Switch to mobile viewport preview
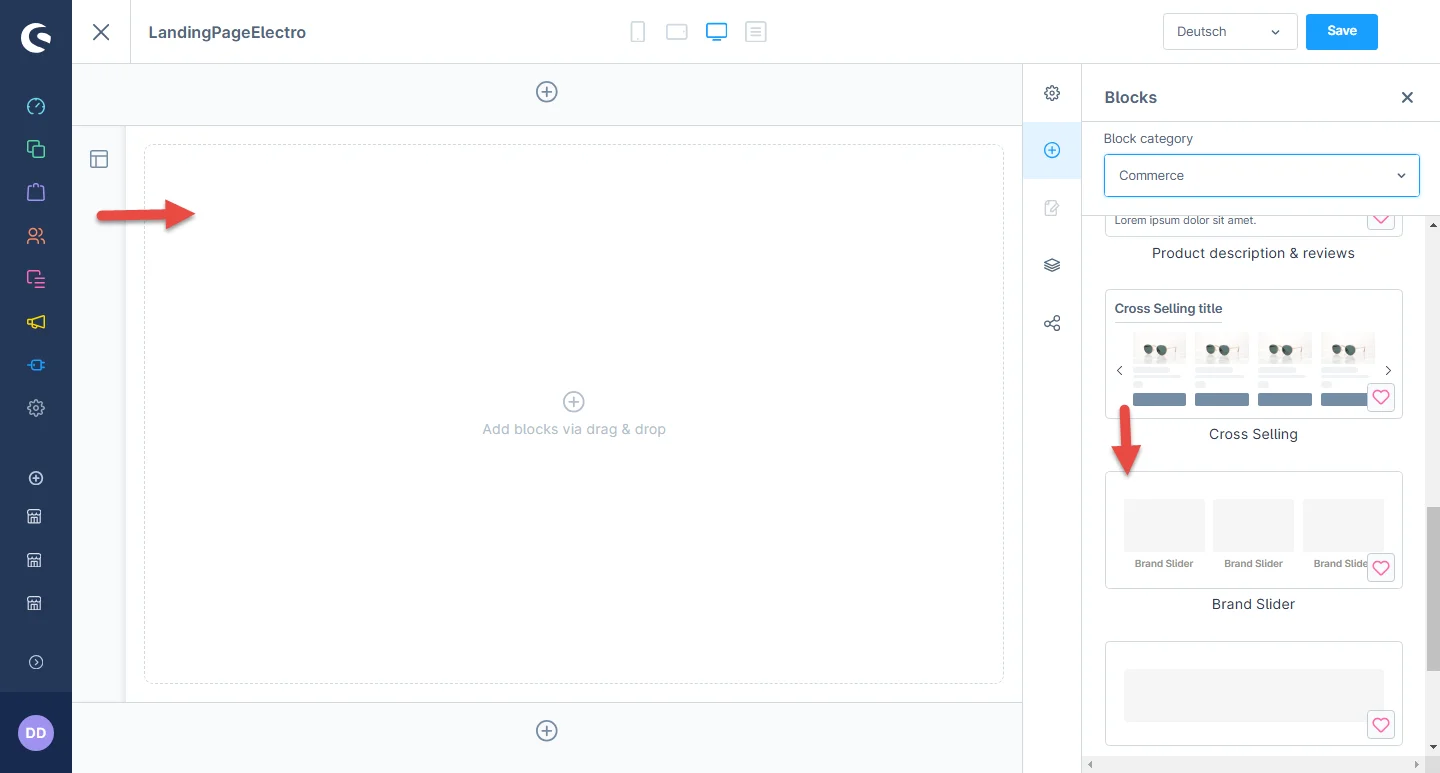Screen dimensions: 1440x773 tap(637, 32)
